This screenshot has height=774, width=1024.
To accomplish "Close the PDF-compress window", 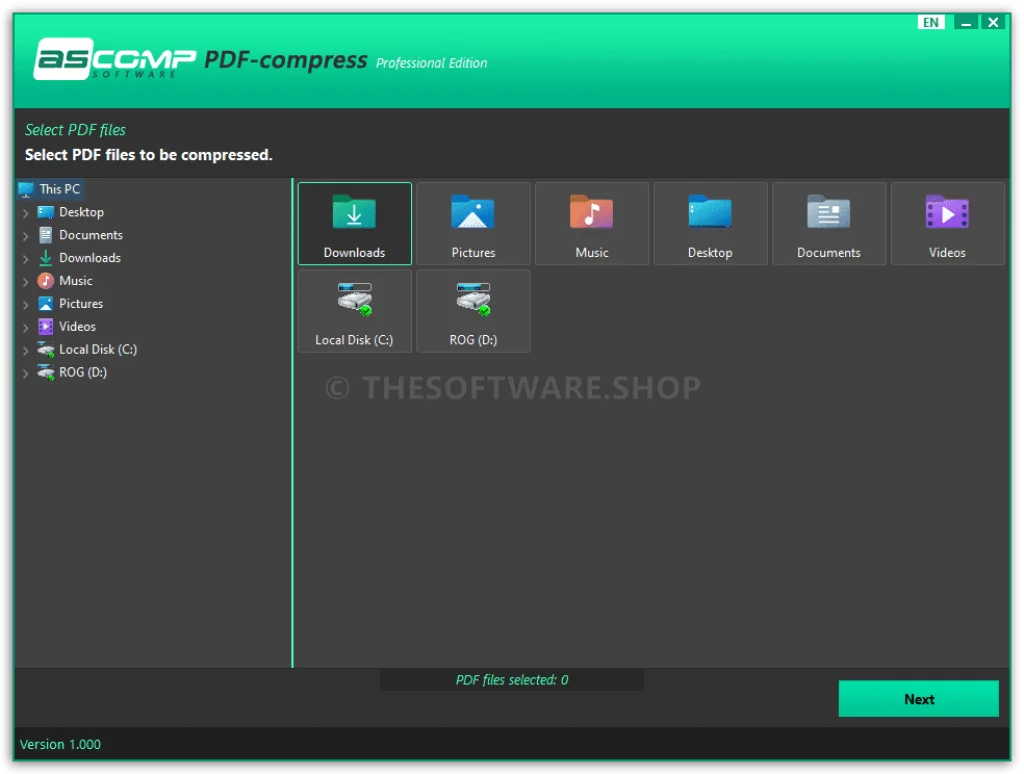I will (993, 22).
